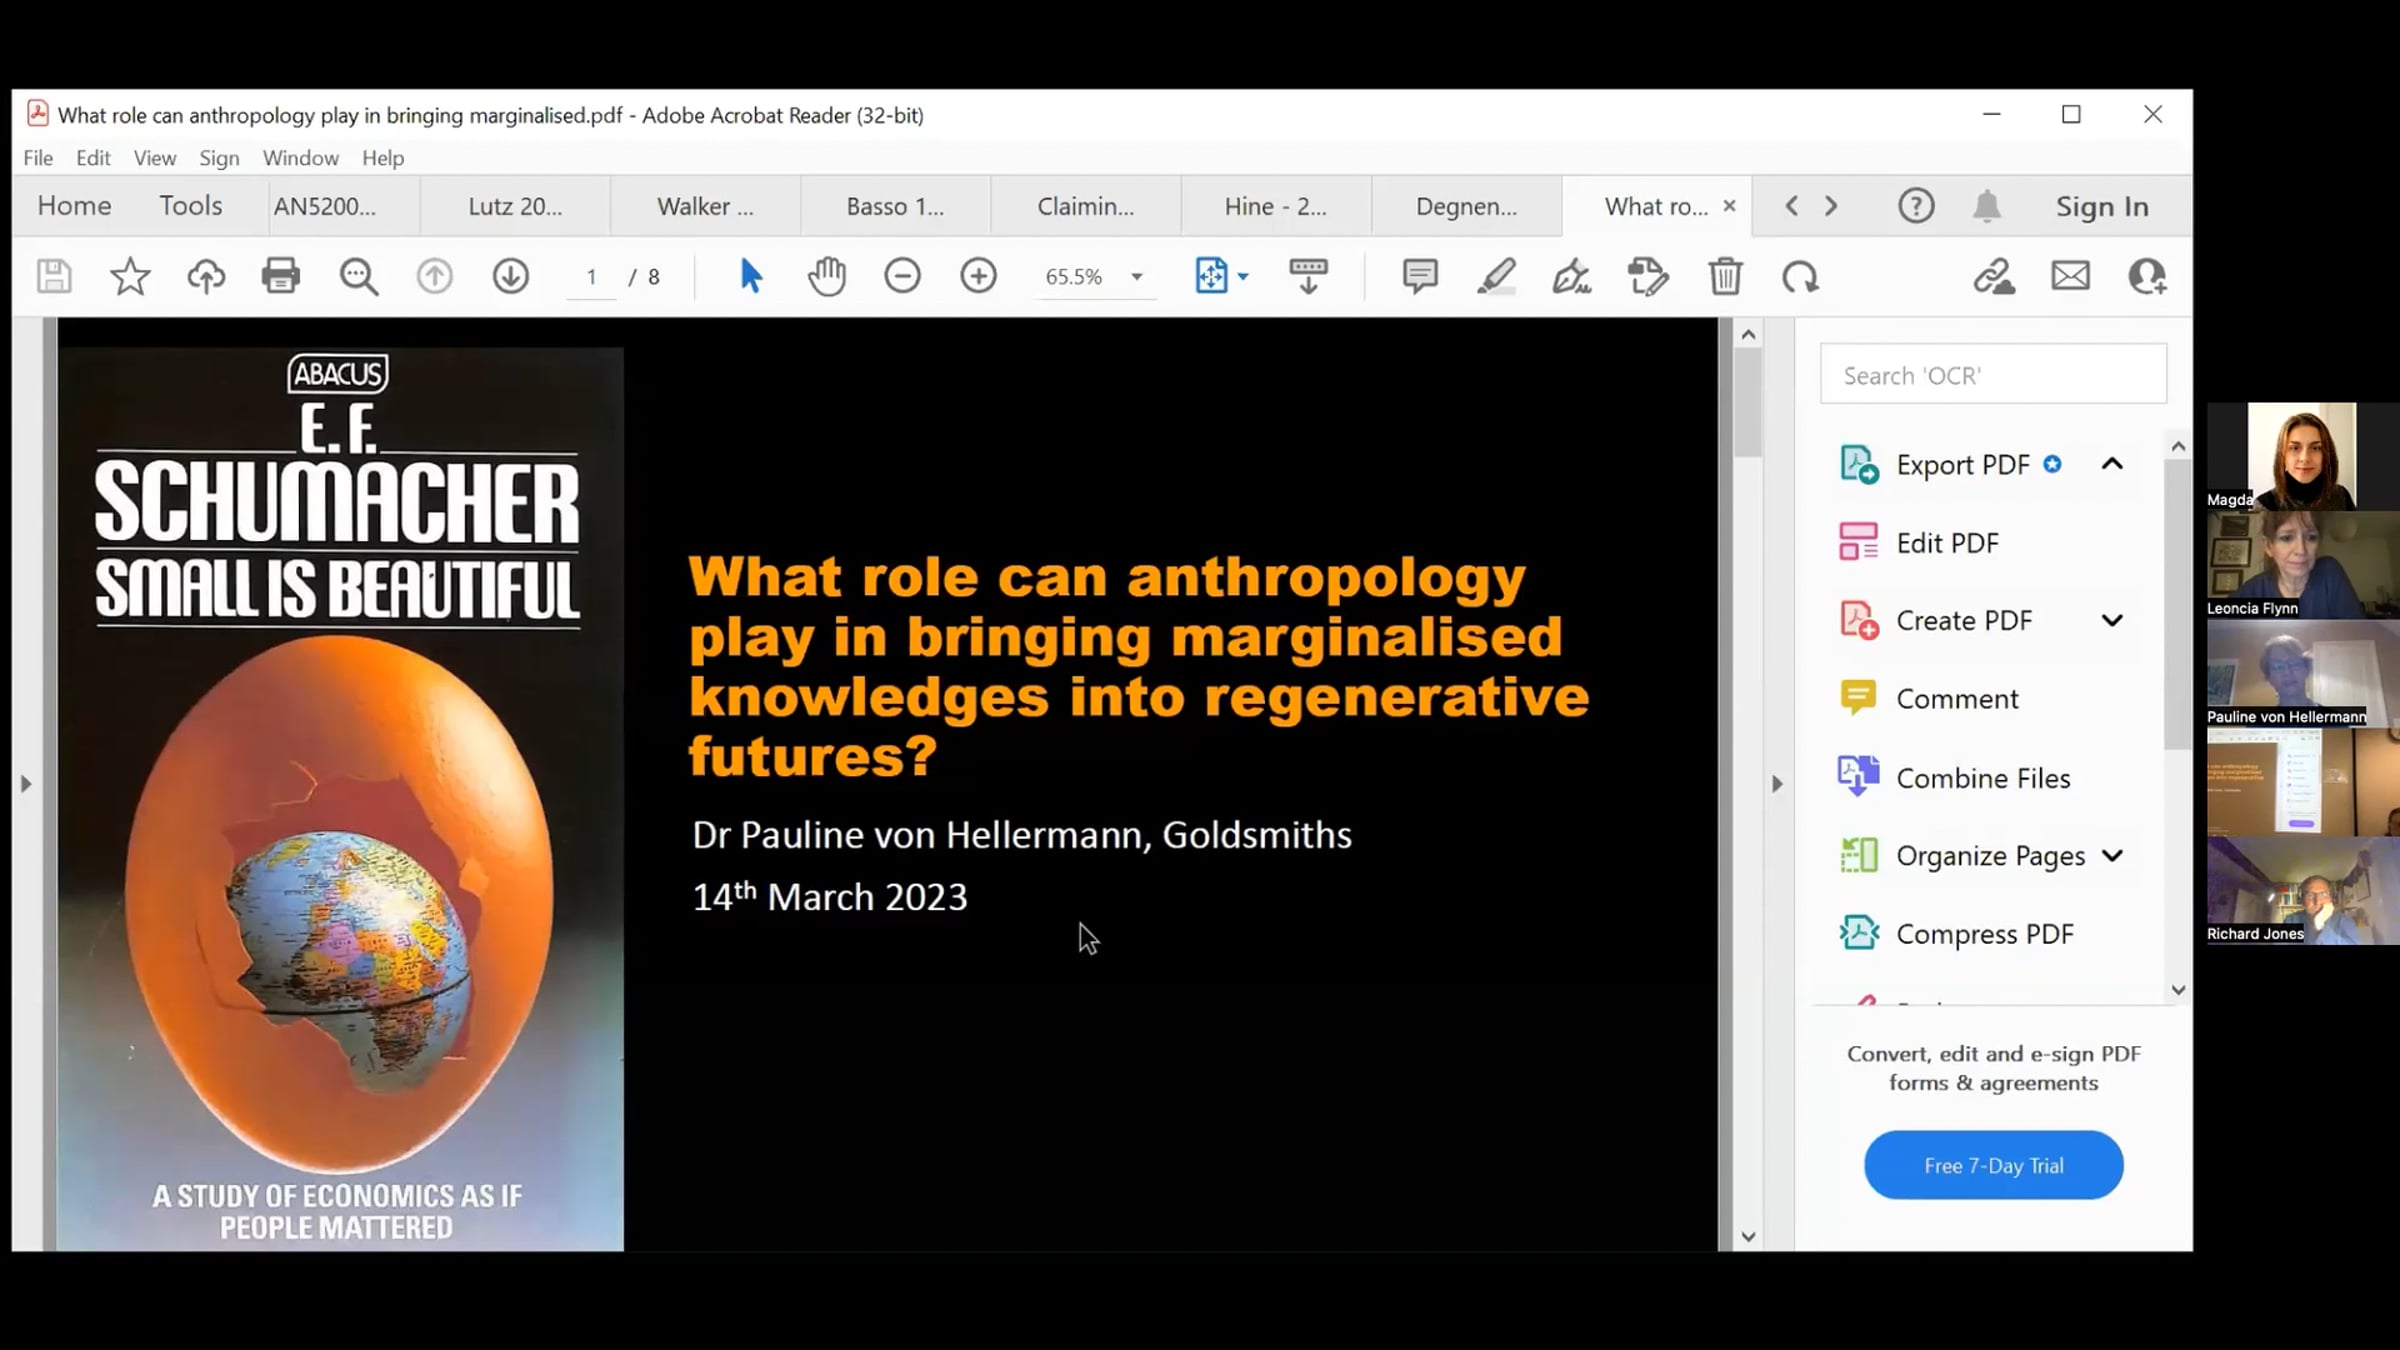Share a link to the file
Image resolution: width=2400 pixels, height=1350 pixels.
pos(1994,276)
